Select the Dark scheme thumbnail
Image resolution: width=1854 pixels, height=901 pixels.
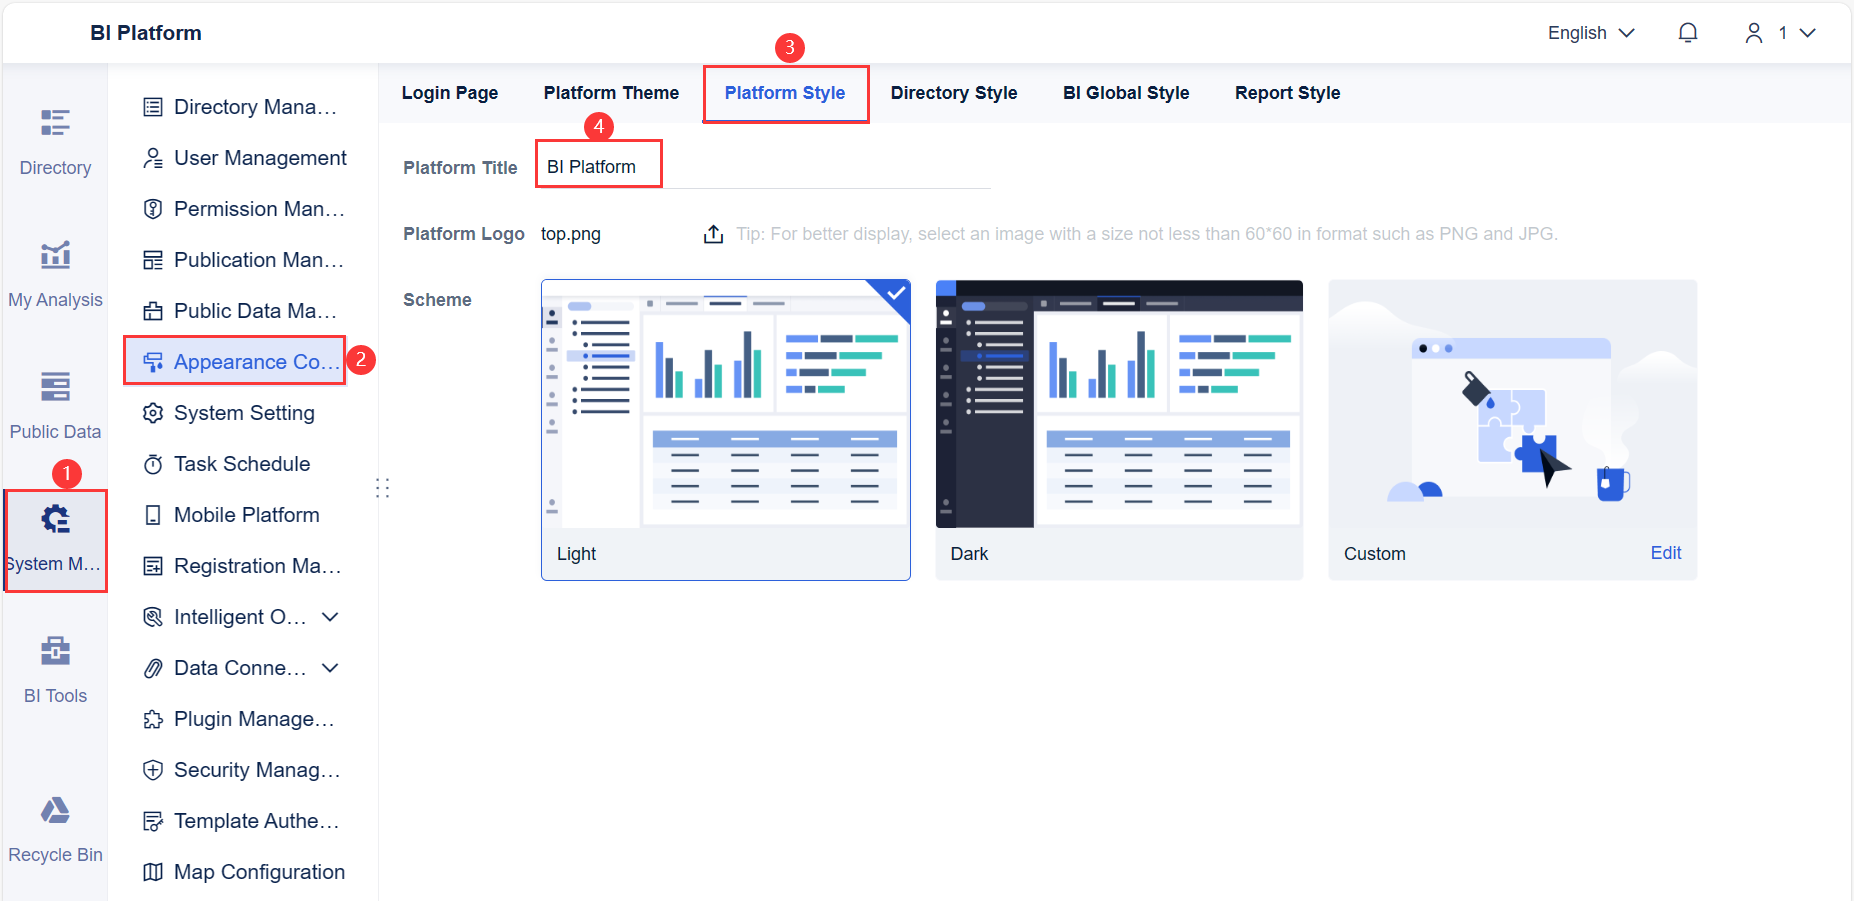click(x=1119, y=404)
